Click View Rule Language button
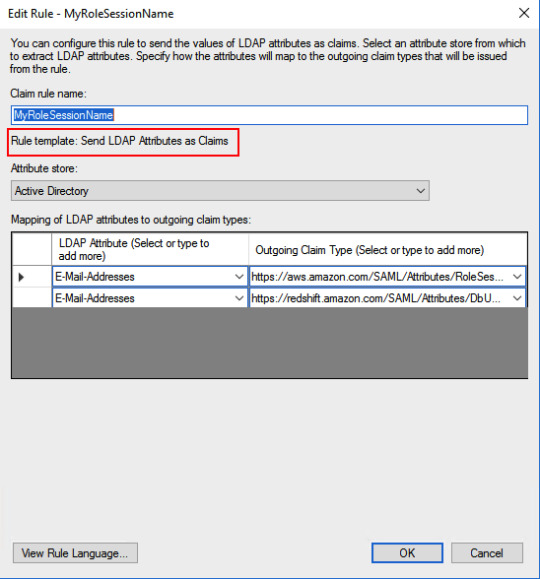 [x=75, y=553]
